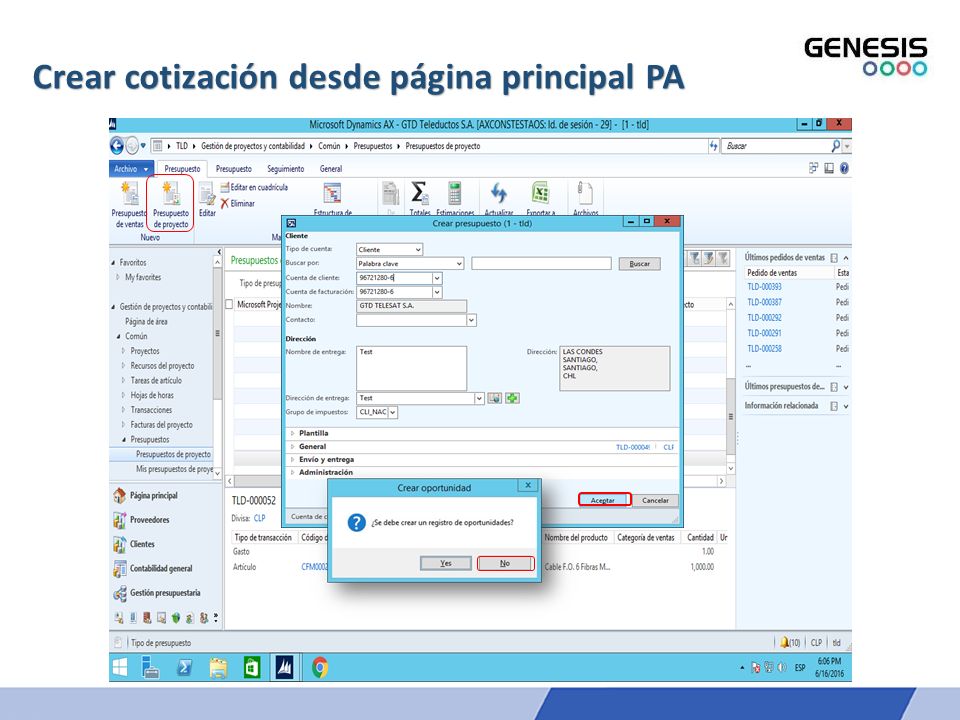Click the magnifier icon in Buscar box
The width and height of the screenshot is (960, 720).
[836, 146]
